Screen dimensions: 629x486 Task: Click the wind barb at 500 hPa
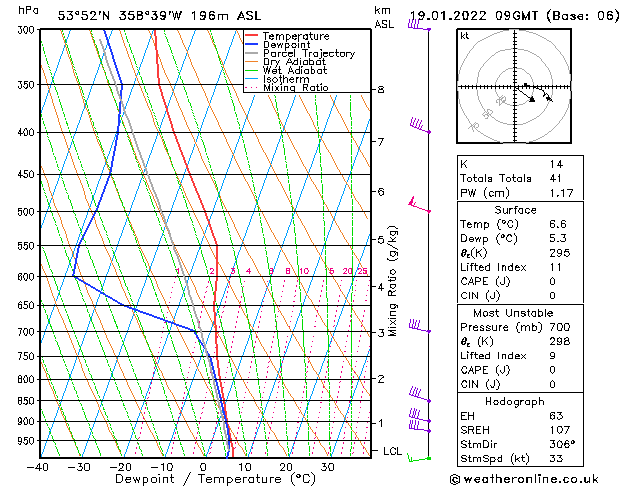click(x=418, y=206)
